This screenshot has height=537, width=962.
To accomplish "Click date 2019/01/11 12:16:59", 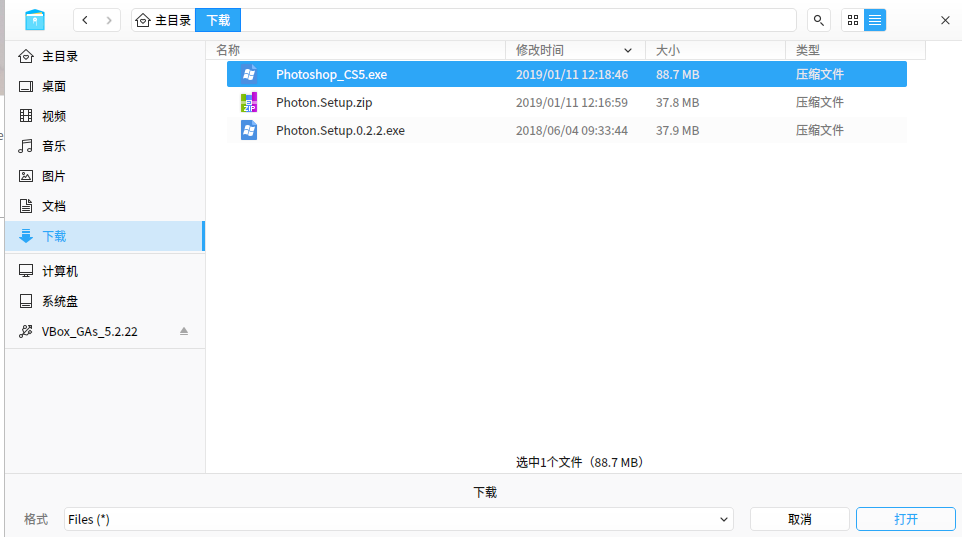I will click(x=572, y=102).
